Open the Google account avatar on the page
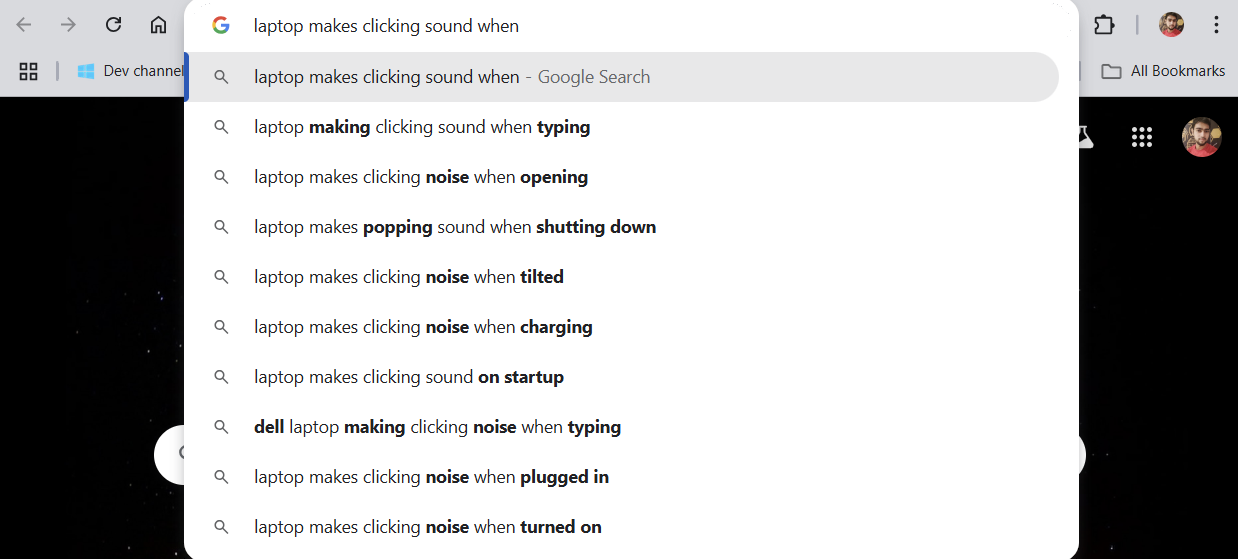Image resolution: width=1238 pixels, height=559 pixels. (x=1201, y=137)
